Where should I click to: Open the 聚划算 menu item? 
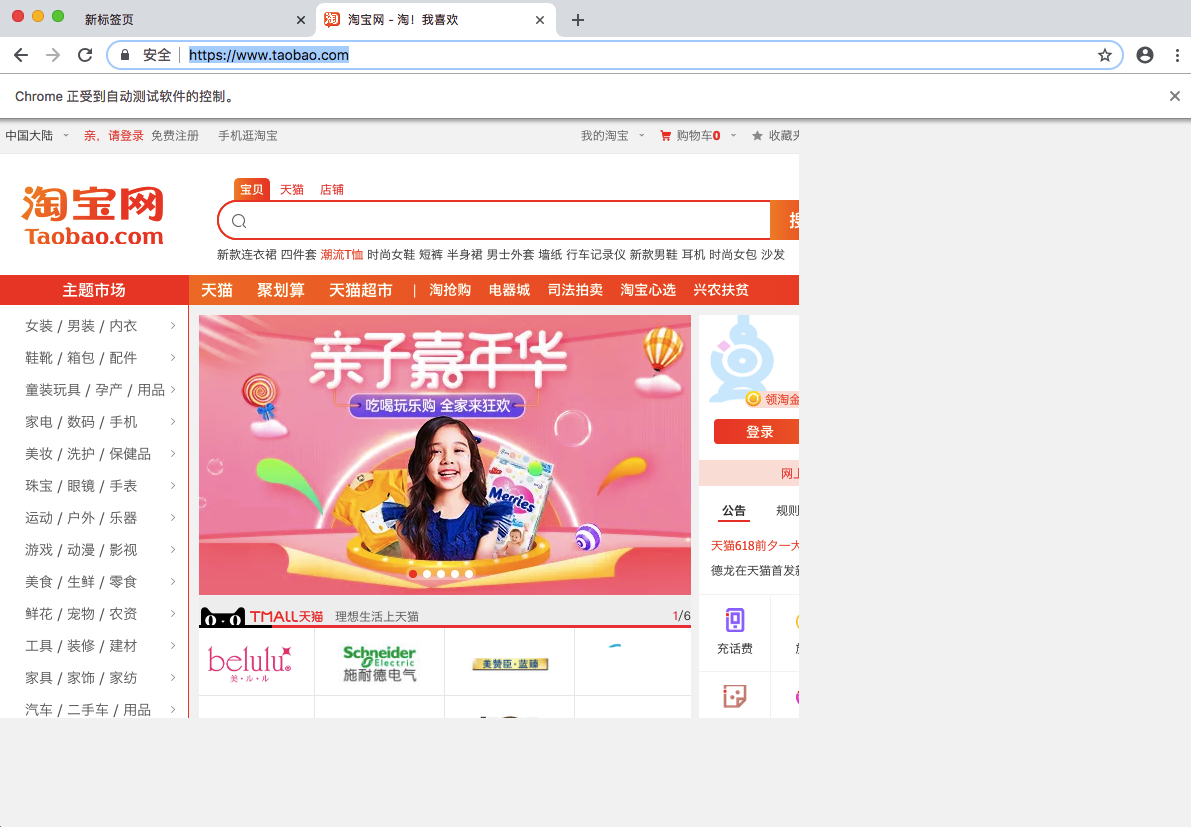tap(281, 290)
